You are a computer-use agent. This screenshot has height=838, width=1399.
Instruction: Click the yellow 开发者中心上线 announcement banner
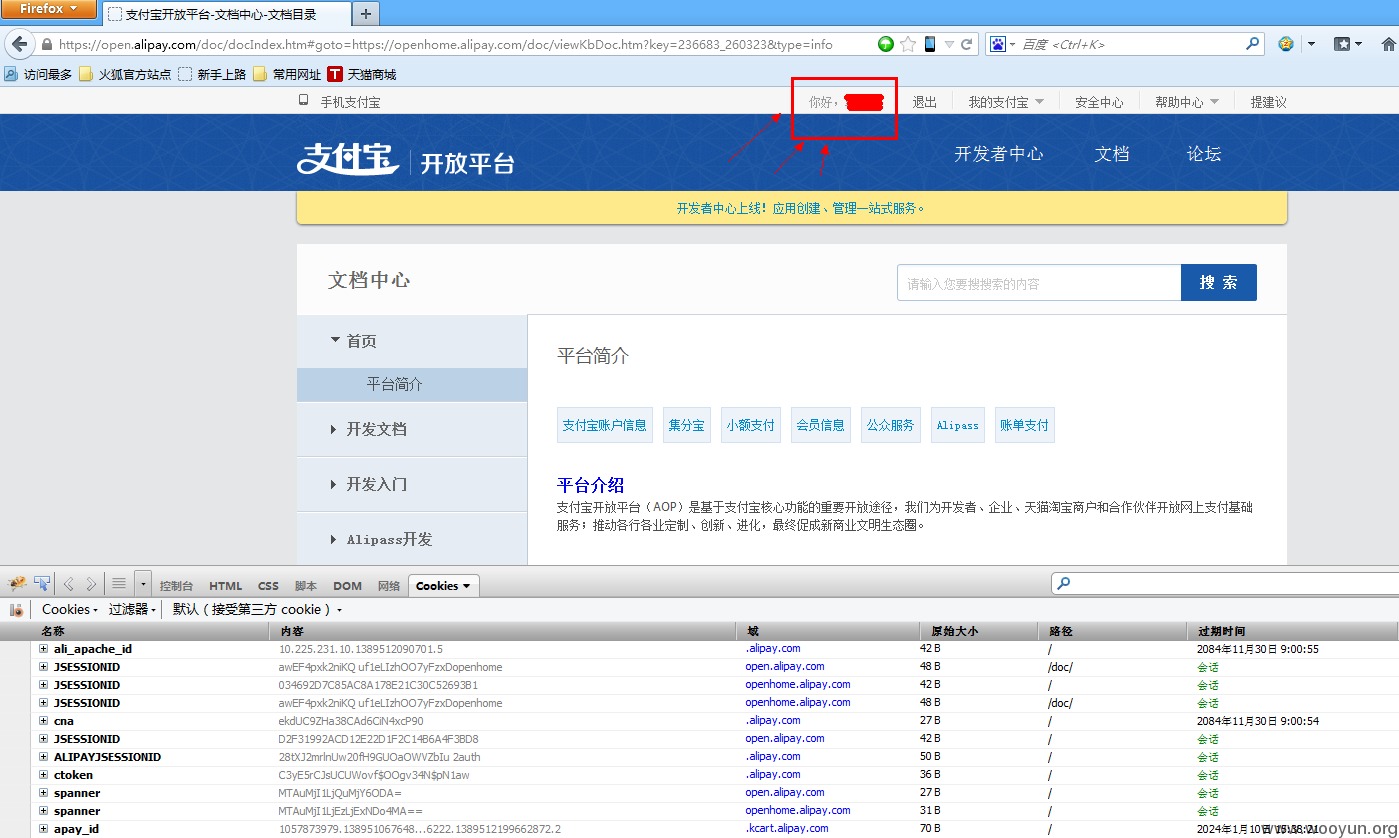click(x=792, y=208)
